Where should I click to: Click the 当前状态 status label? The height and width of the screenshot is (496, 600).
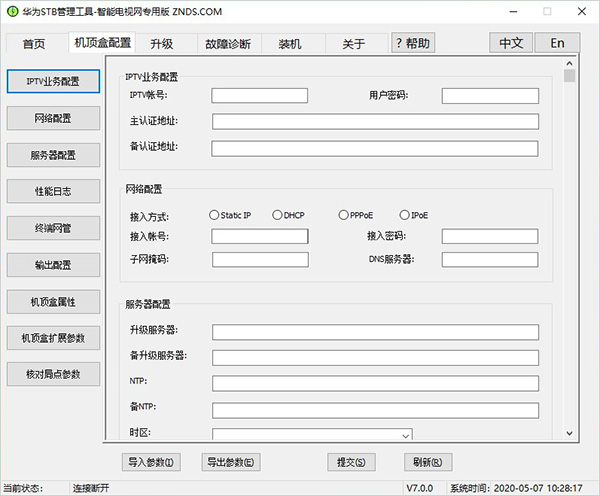point(23,488)
